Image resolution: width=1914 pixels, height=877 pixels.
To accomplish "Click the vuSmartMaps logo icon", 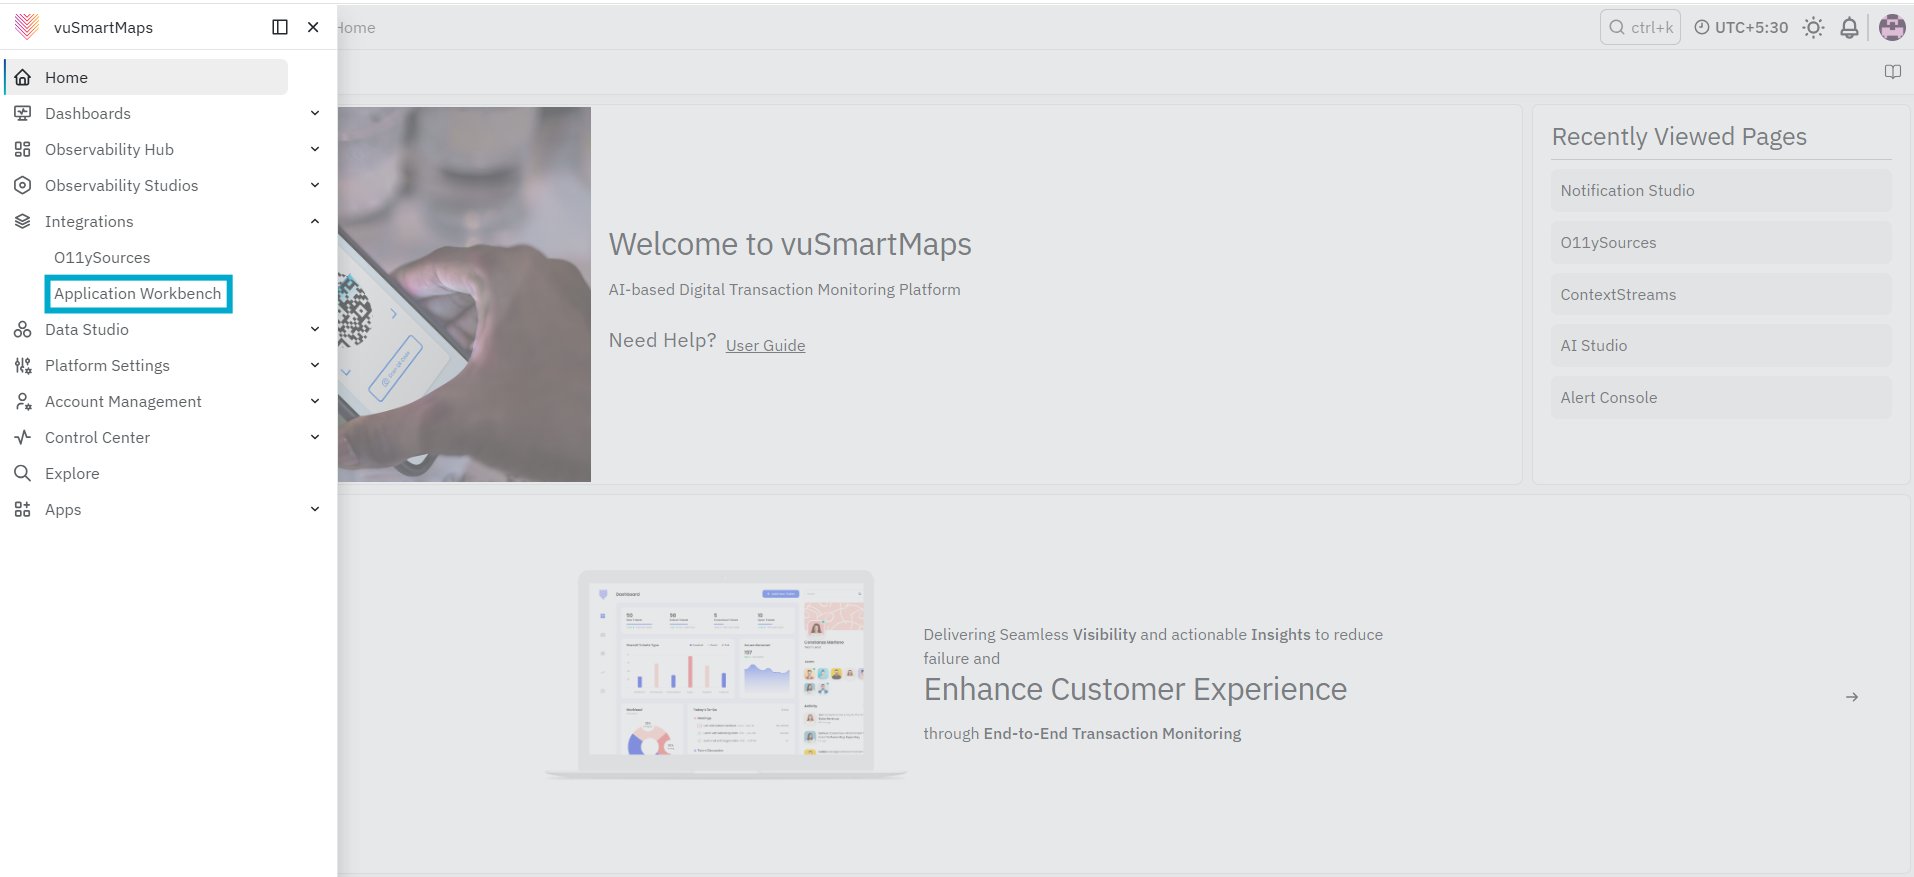I will click(27, 27).
